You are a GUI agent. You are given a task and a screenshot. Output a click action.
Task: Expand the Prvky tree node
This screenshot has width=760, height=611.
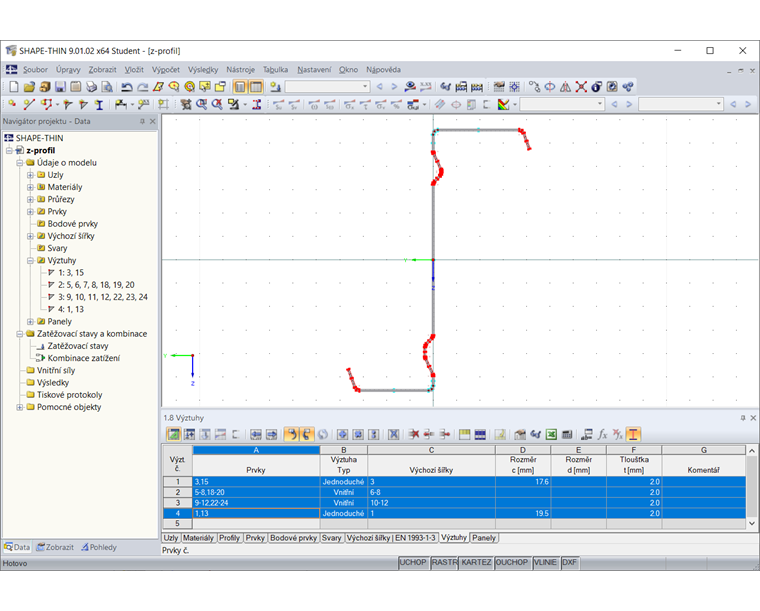(x=30, y=212)
